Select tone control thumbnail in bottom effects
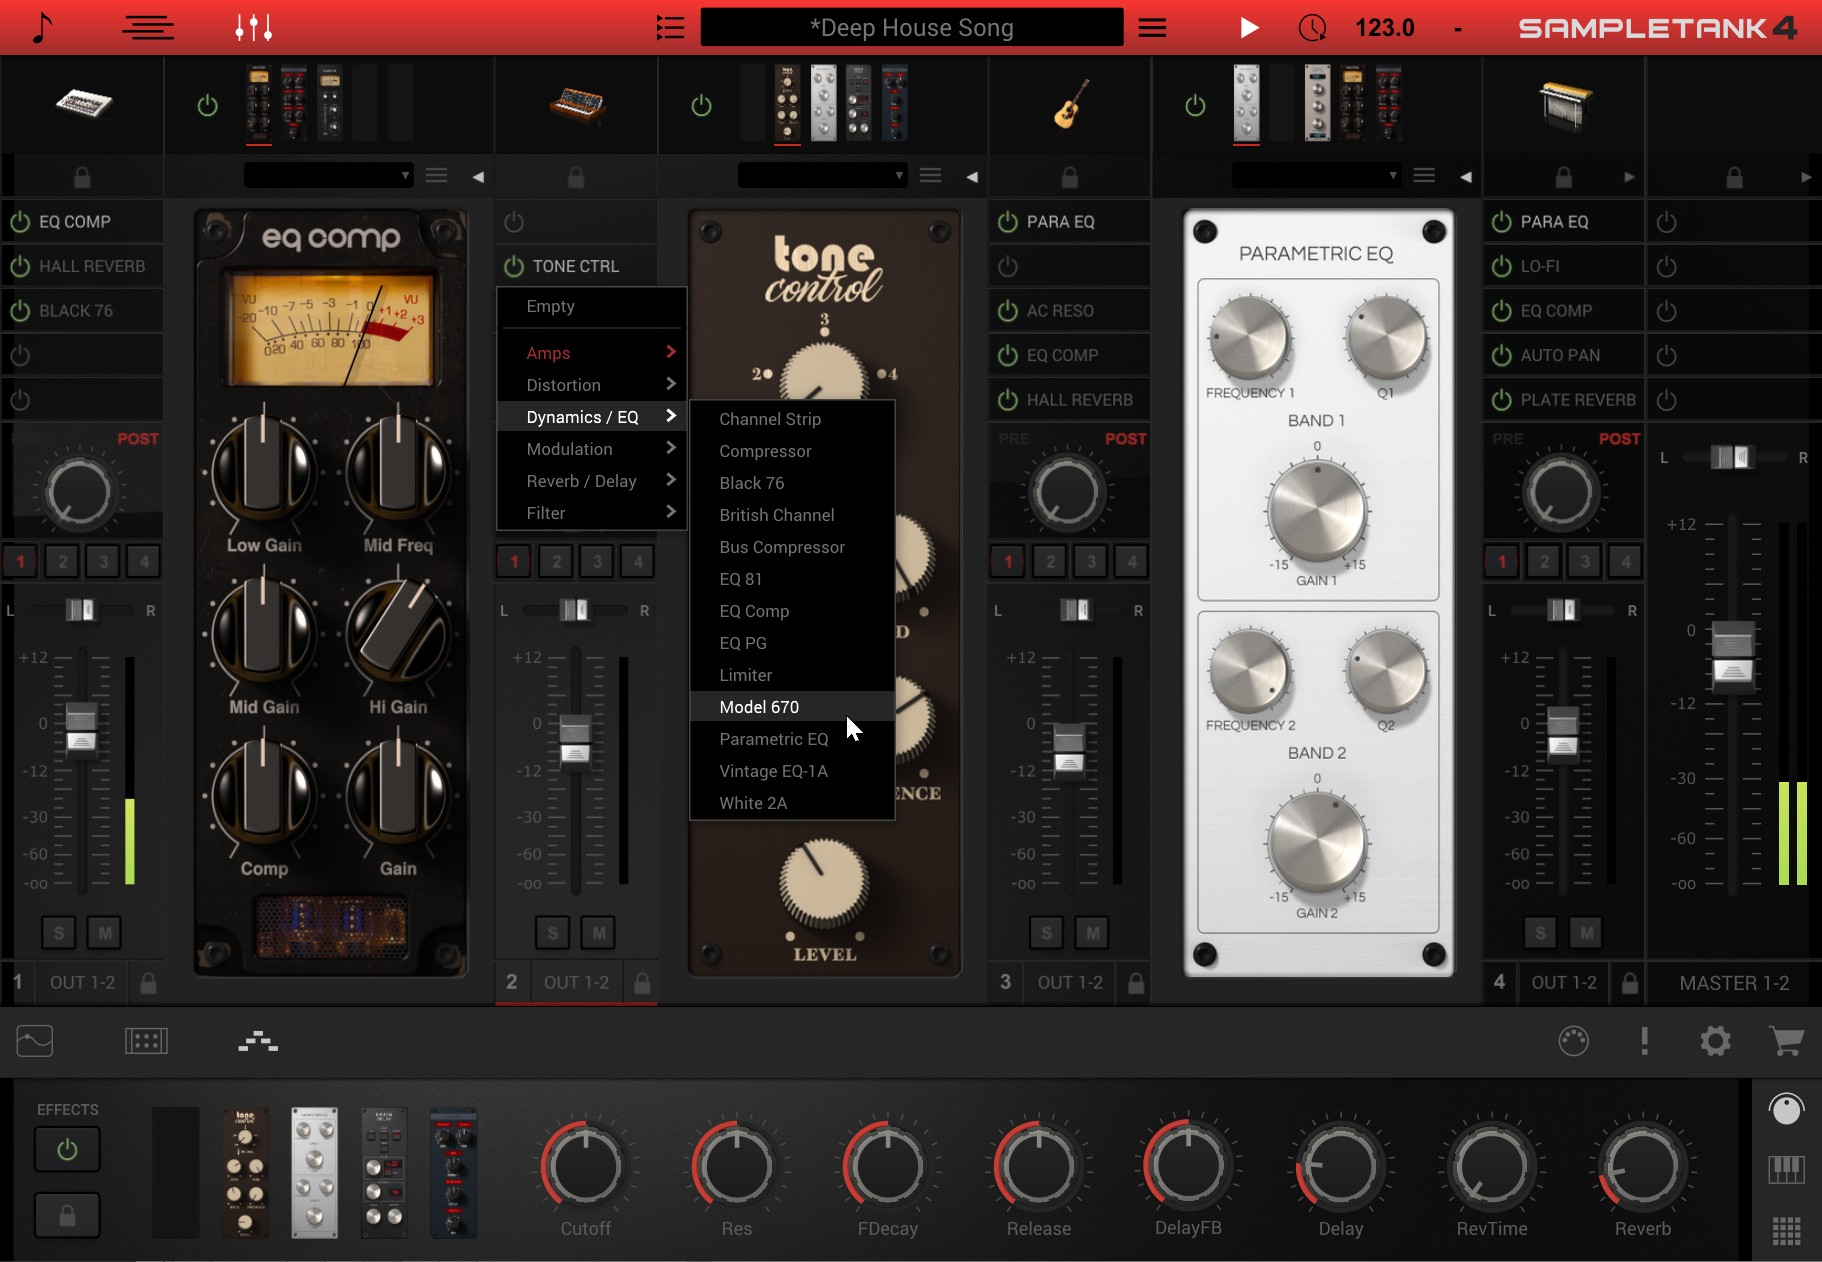The height and width of the screenshot is (1262, 1822). pos(245,1173)
